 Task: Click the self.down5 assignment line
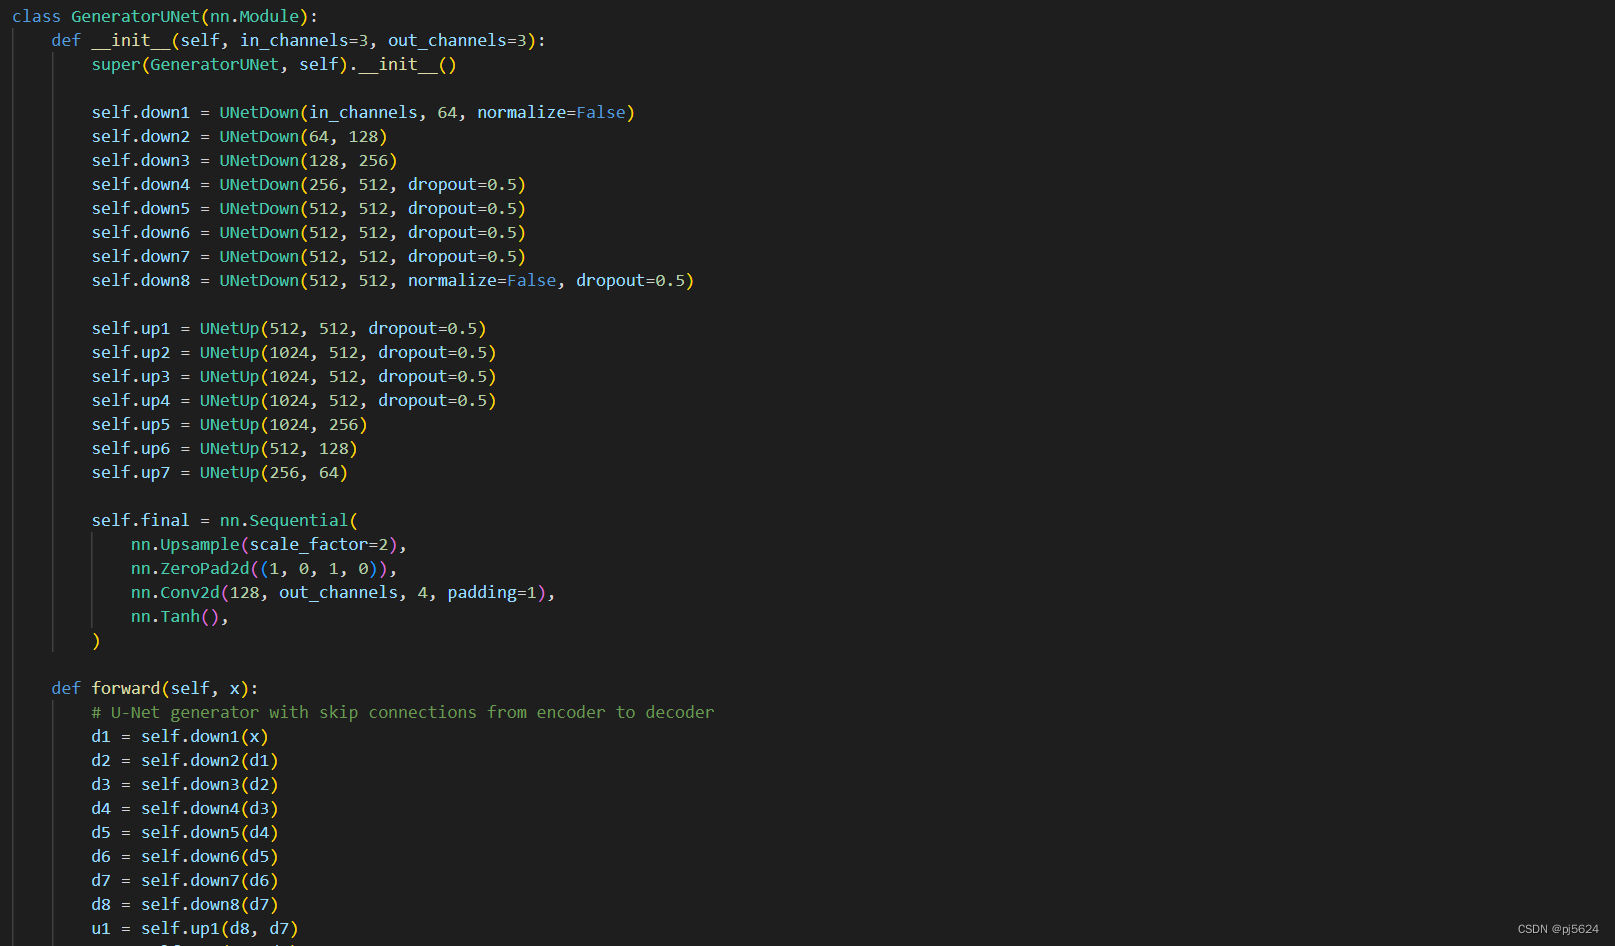coord(308,208)
